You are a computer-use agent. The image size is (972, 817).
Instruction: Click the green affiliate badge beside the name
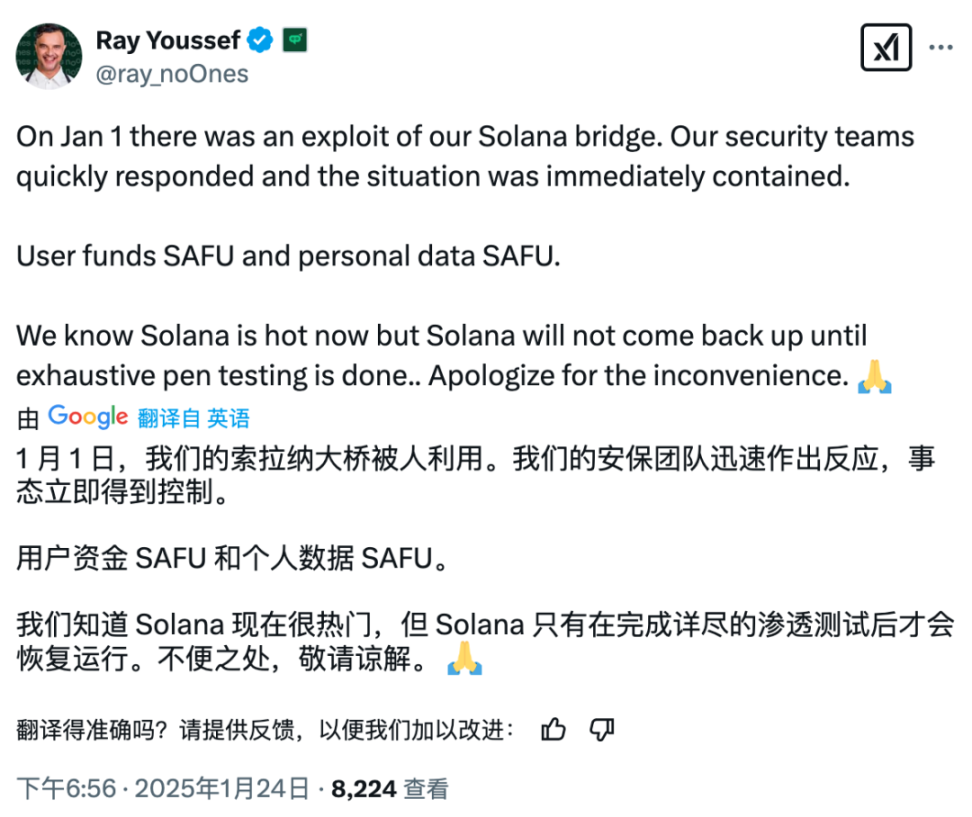(x=295, y=40)
